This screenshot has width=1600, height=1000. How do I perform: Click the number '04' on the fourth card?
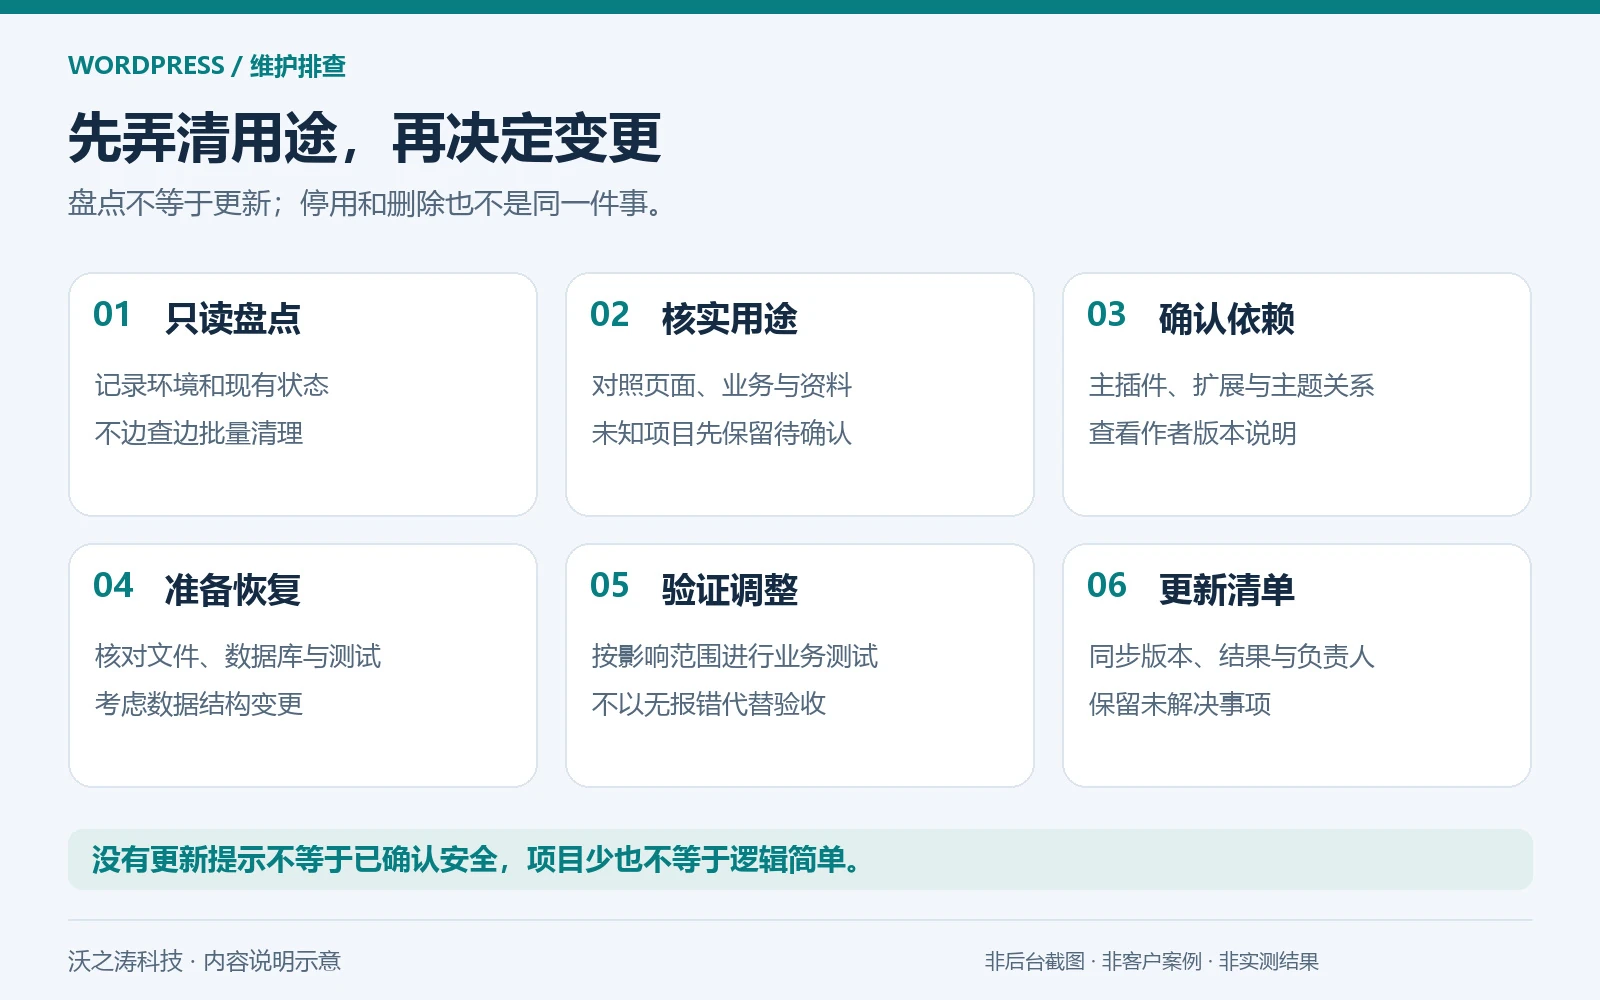click(x=113, y=586)
